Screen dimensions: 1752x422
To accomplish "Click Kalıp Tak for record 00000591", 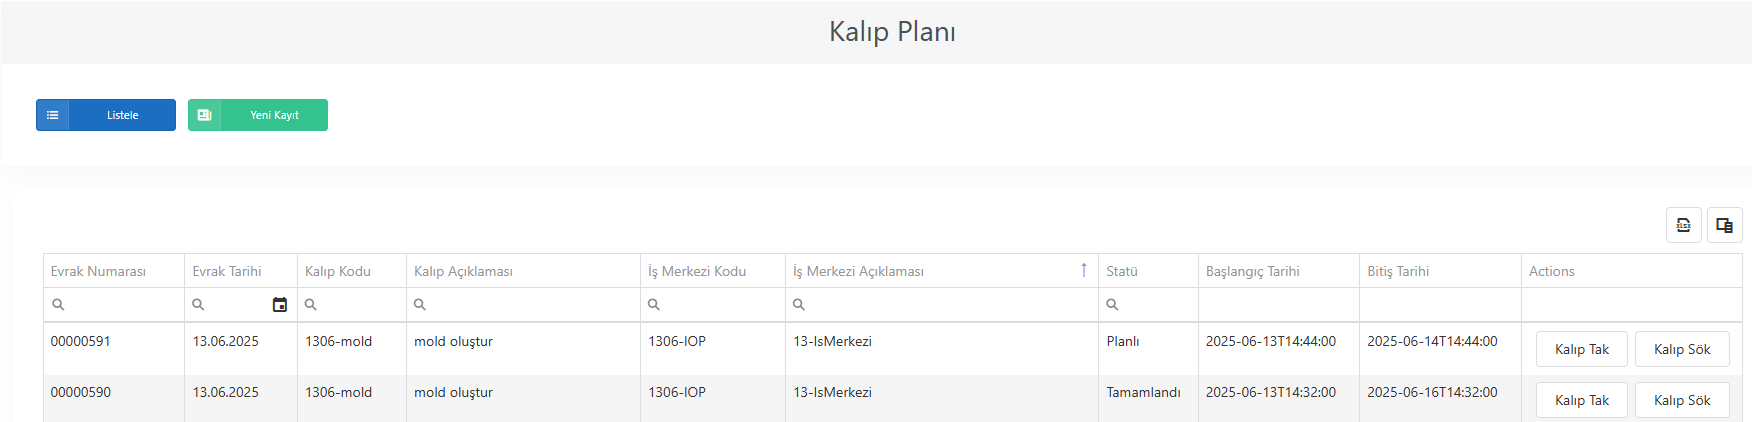I will coord(1582,349).
